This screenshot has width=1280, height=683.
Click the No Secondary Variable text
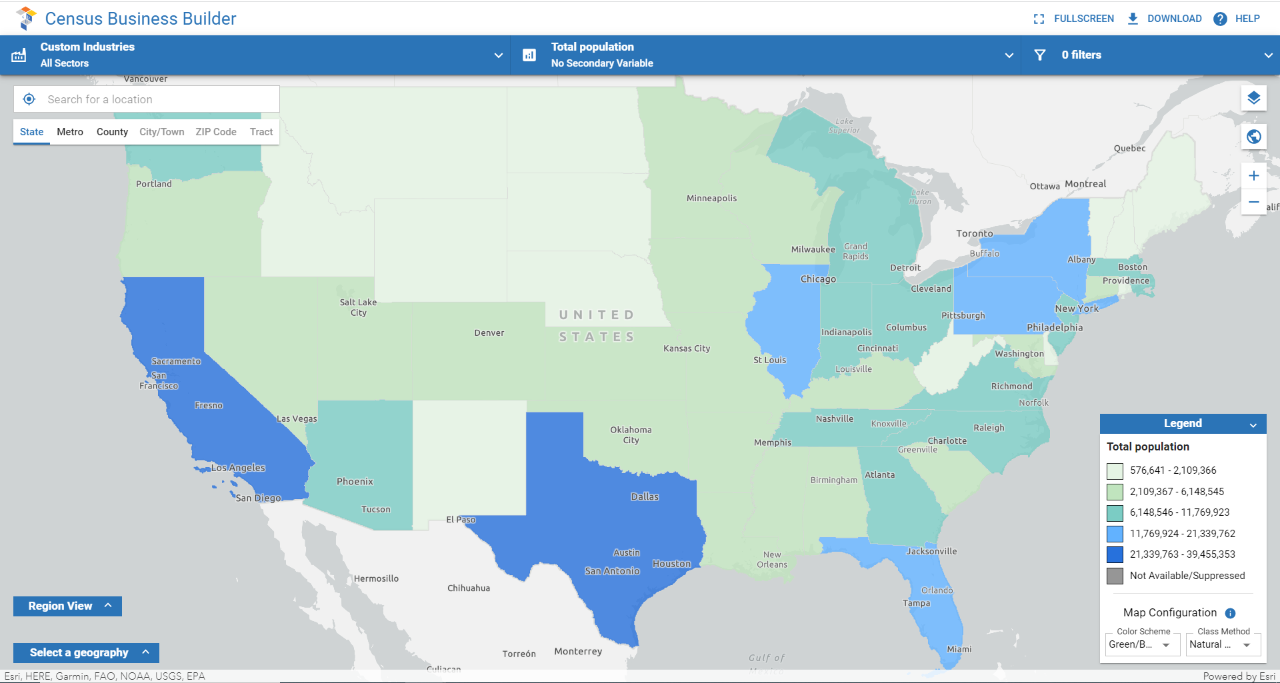click(x=602, y=64)
